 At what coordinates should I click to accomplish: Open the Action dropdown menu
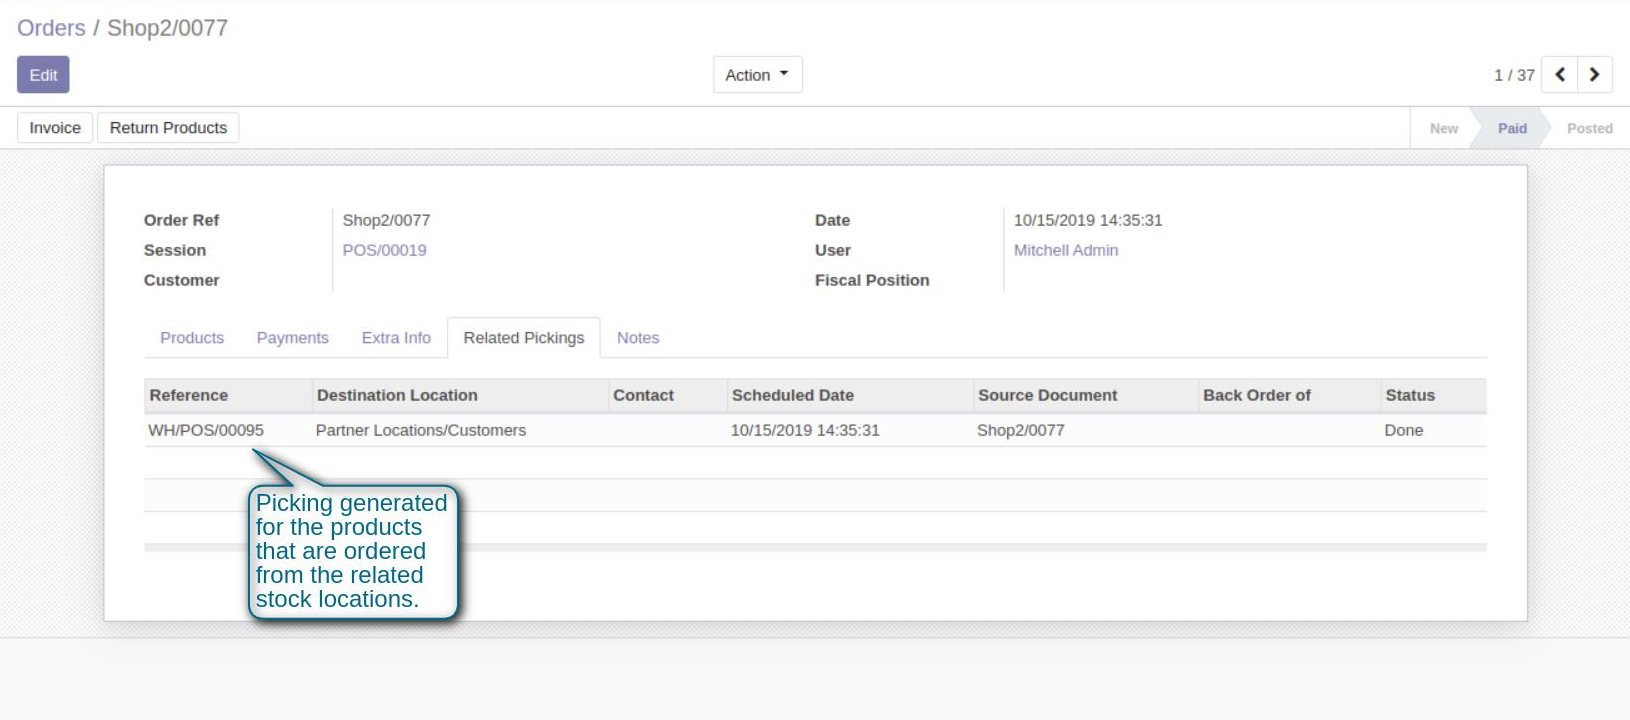point(757,75)
